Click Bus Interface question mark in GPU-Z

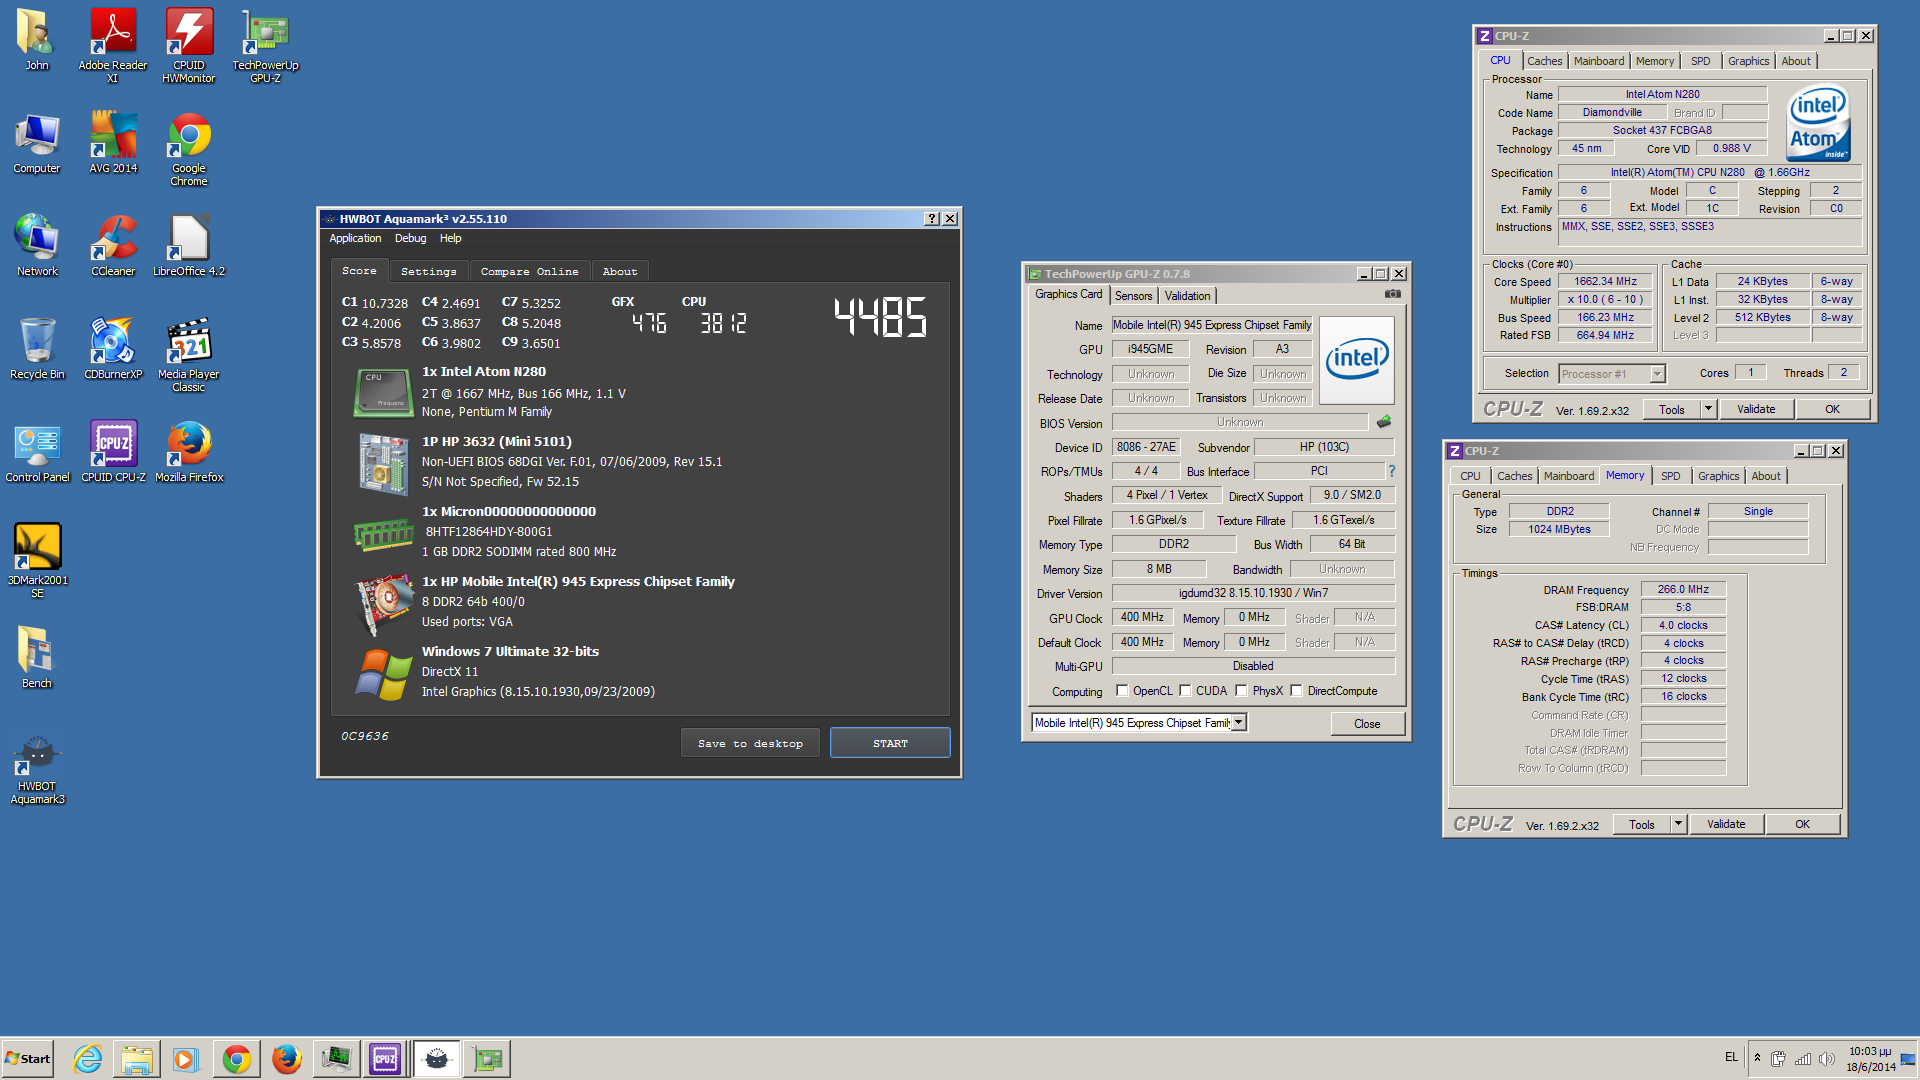[1391, 471]
